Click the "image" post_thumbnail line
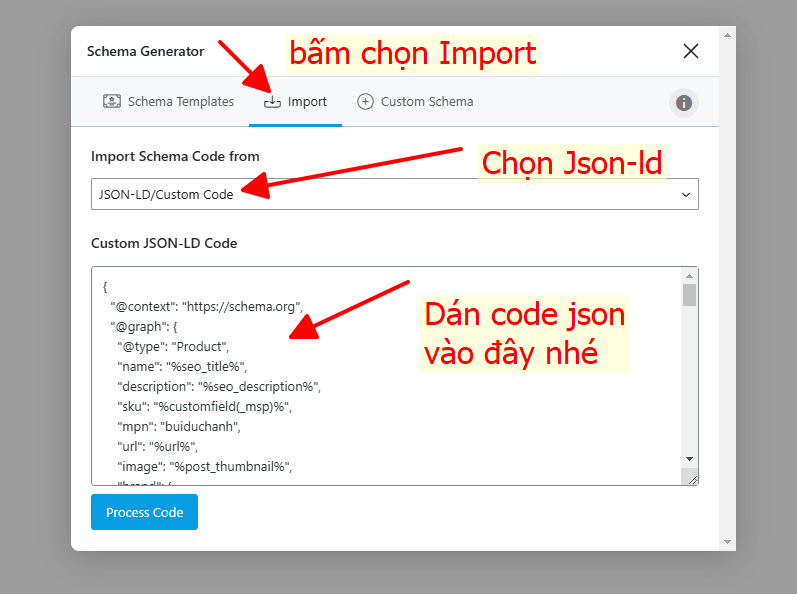This screenshot has width=797, height=594. coord(205,466)
